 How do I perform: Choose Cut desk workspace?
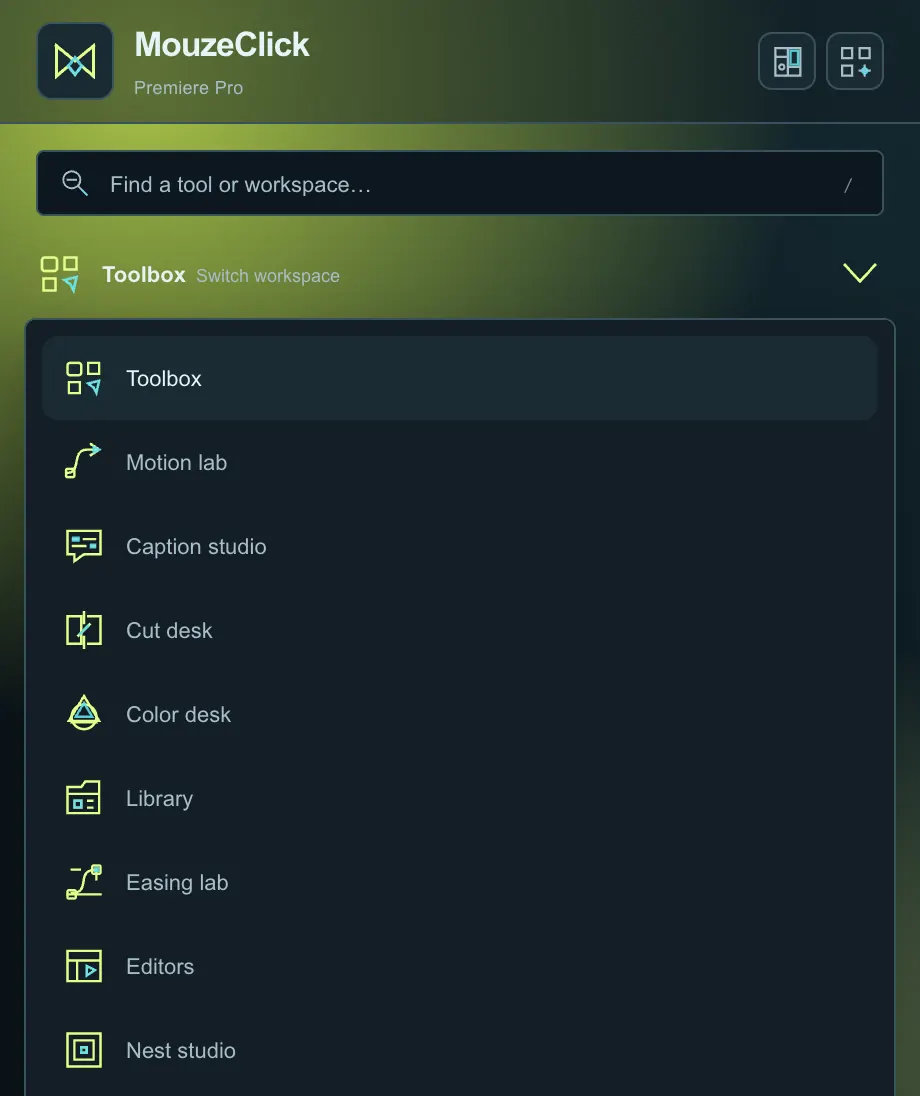(460, 630)
